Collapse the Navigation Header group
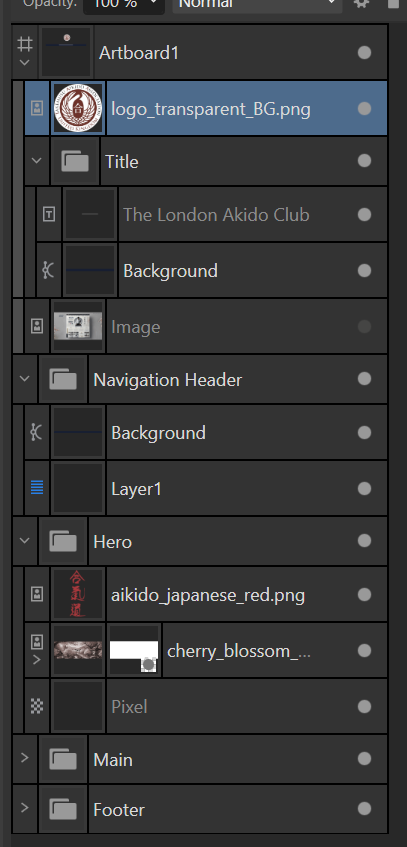This screenshot has height=847, width=407. [24, 378]
